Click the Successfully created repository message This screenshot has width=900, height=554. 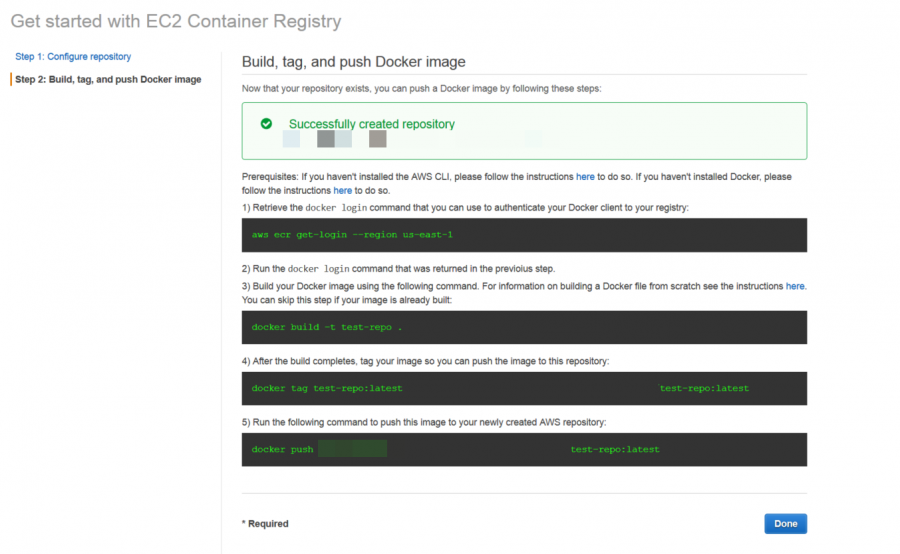(x=371, y=124)
